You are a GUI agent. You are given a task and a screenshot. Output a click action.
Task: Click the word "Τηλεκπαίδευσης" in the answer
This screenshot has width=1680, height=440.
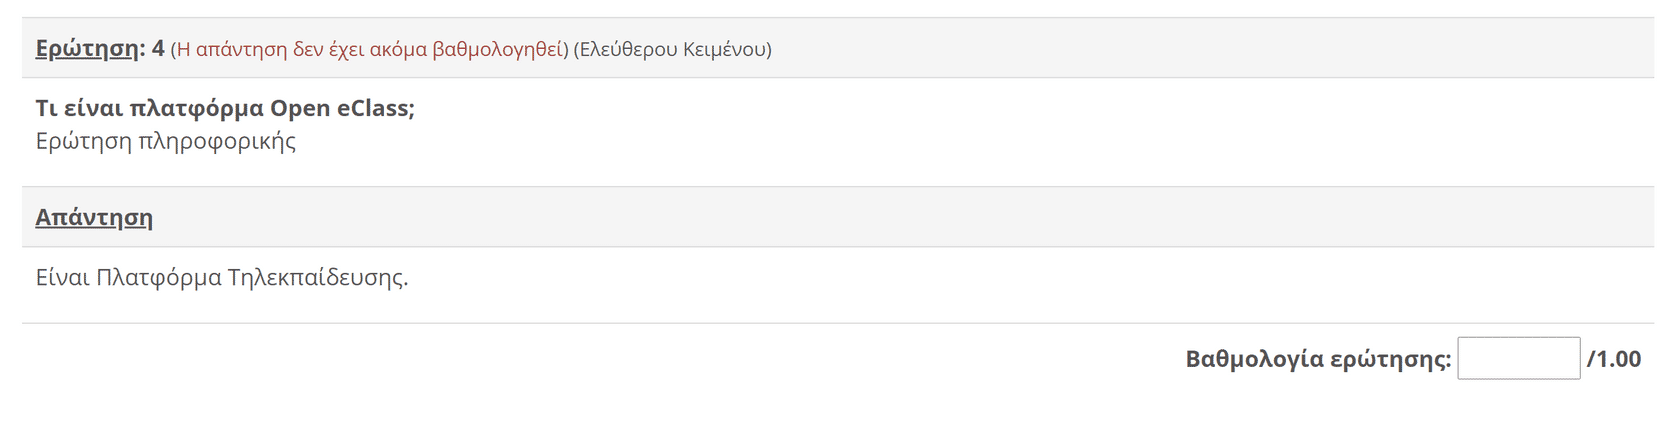[317, 277]
